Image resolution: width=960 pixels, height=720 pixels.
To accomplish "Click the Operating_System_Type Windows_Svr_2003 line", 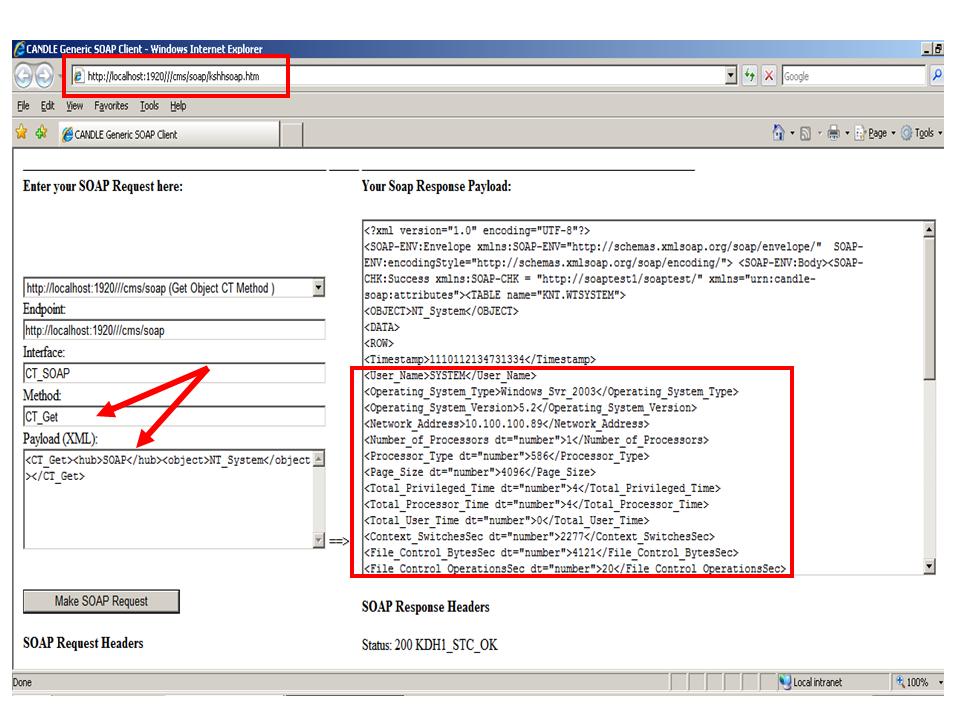I will point(551,391).
